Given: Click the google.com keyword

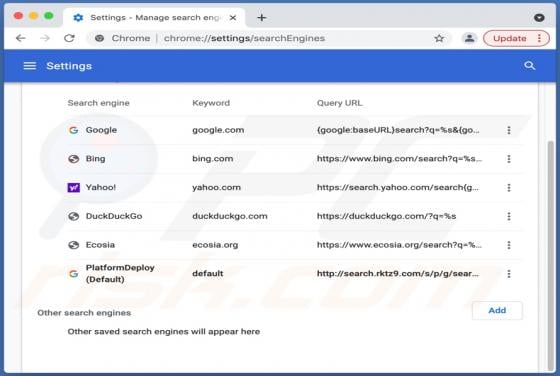Looking at the screenshot, I should coord(218,130).
